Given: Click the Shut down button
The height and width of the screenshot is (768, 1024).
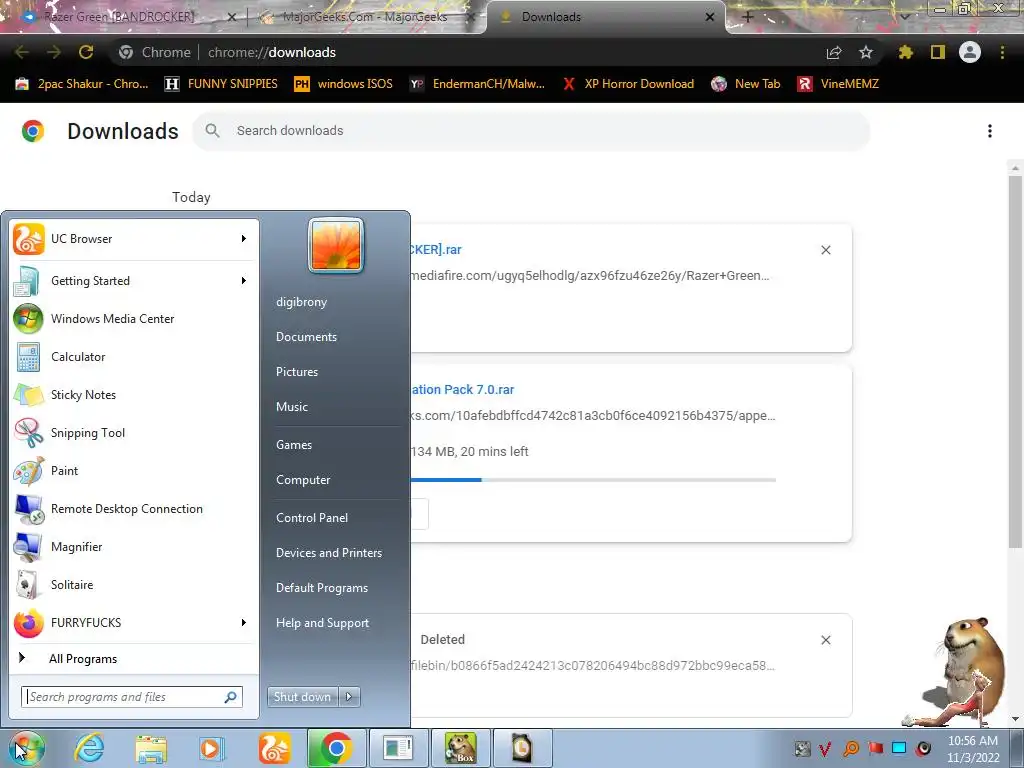Looking at the screenshot, I should click(302, 697).
